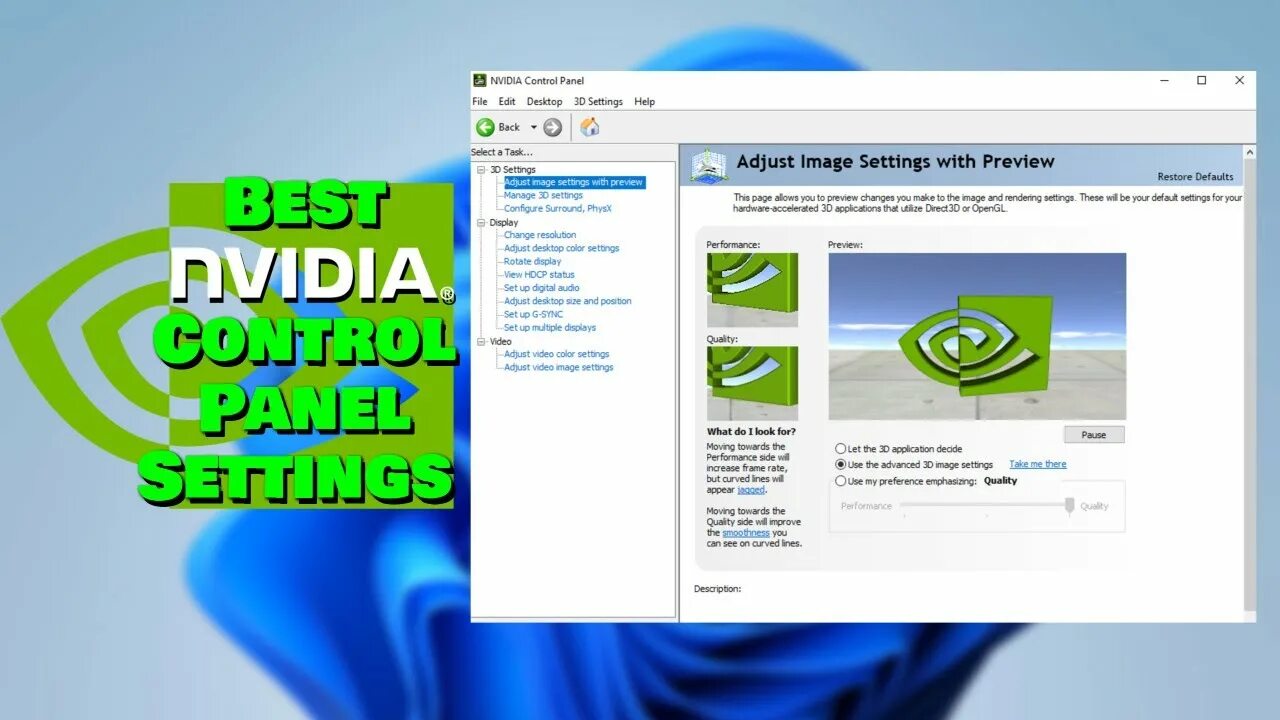Viewport: 1280px width, 720px height.
Task: Open the Home icon in toolbar
Action: tap(590, 127)
